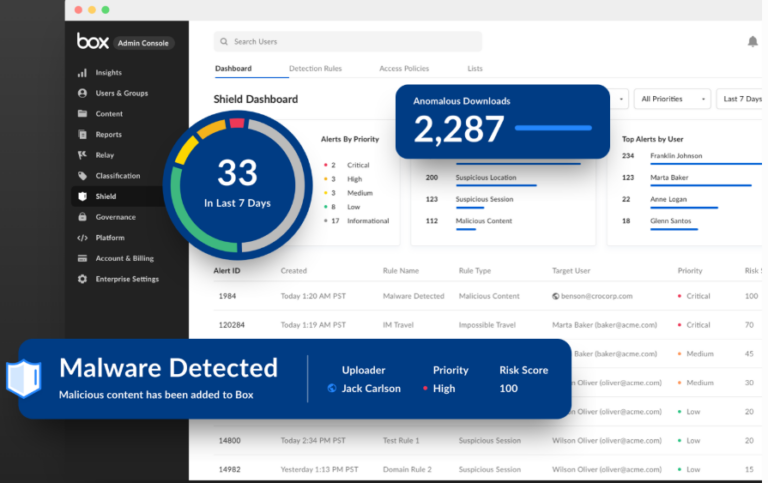Open alert 1984 Malware Detected row
Screen dimensions: 768x483
tap(488, 296)
